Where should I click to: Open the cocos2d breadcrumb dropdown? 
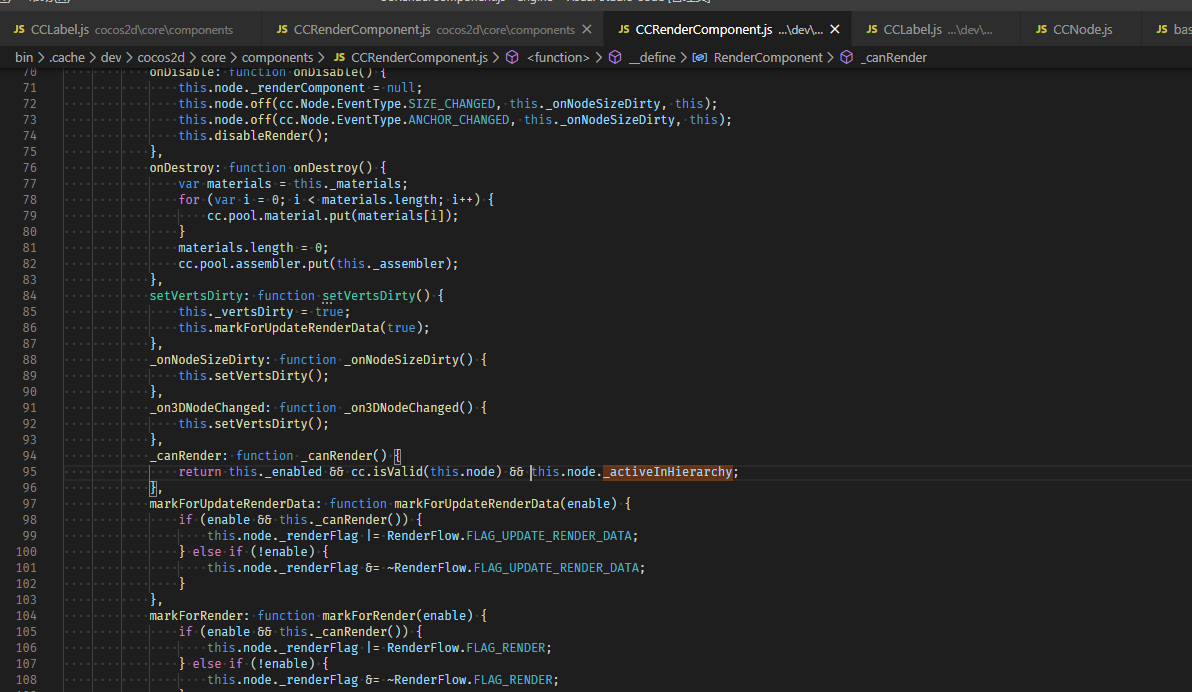point(160,57)
